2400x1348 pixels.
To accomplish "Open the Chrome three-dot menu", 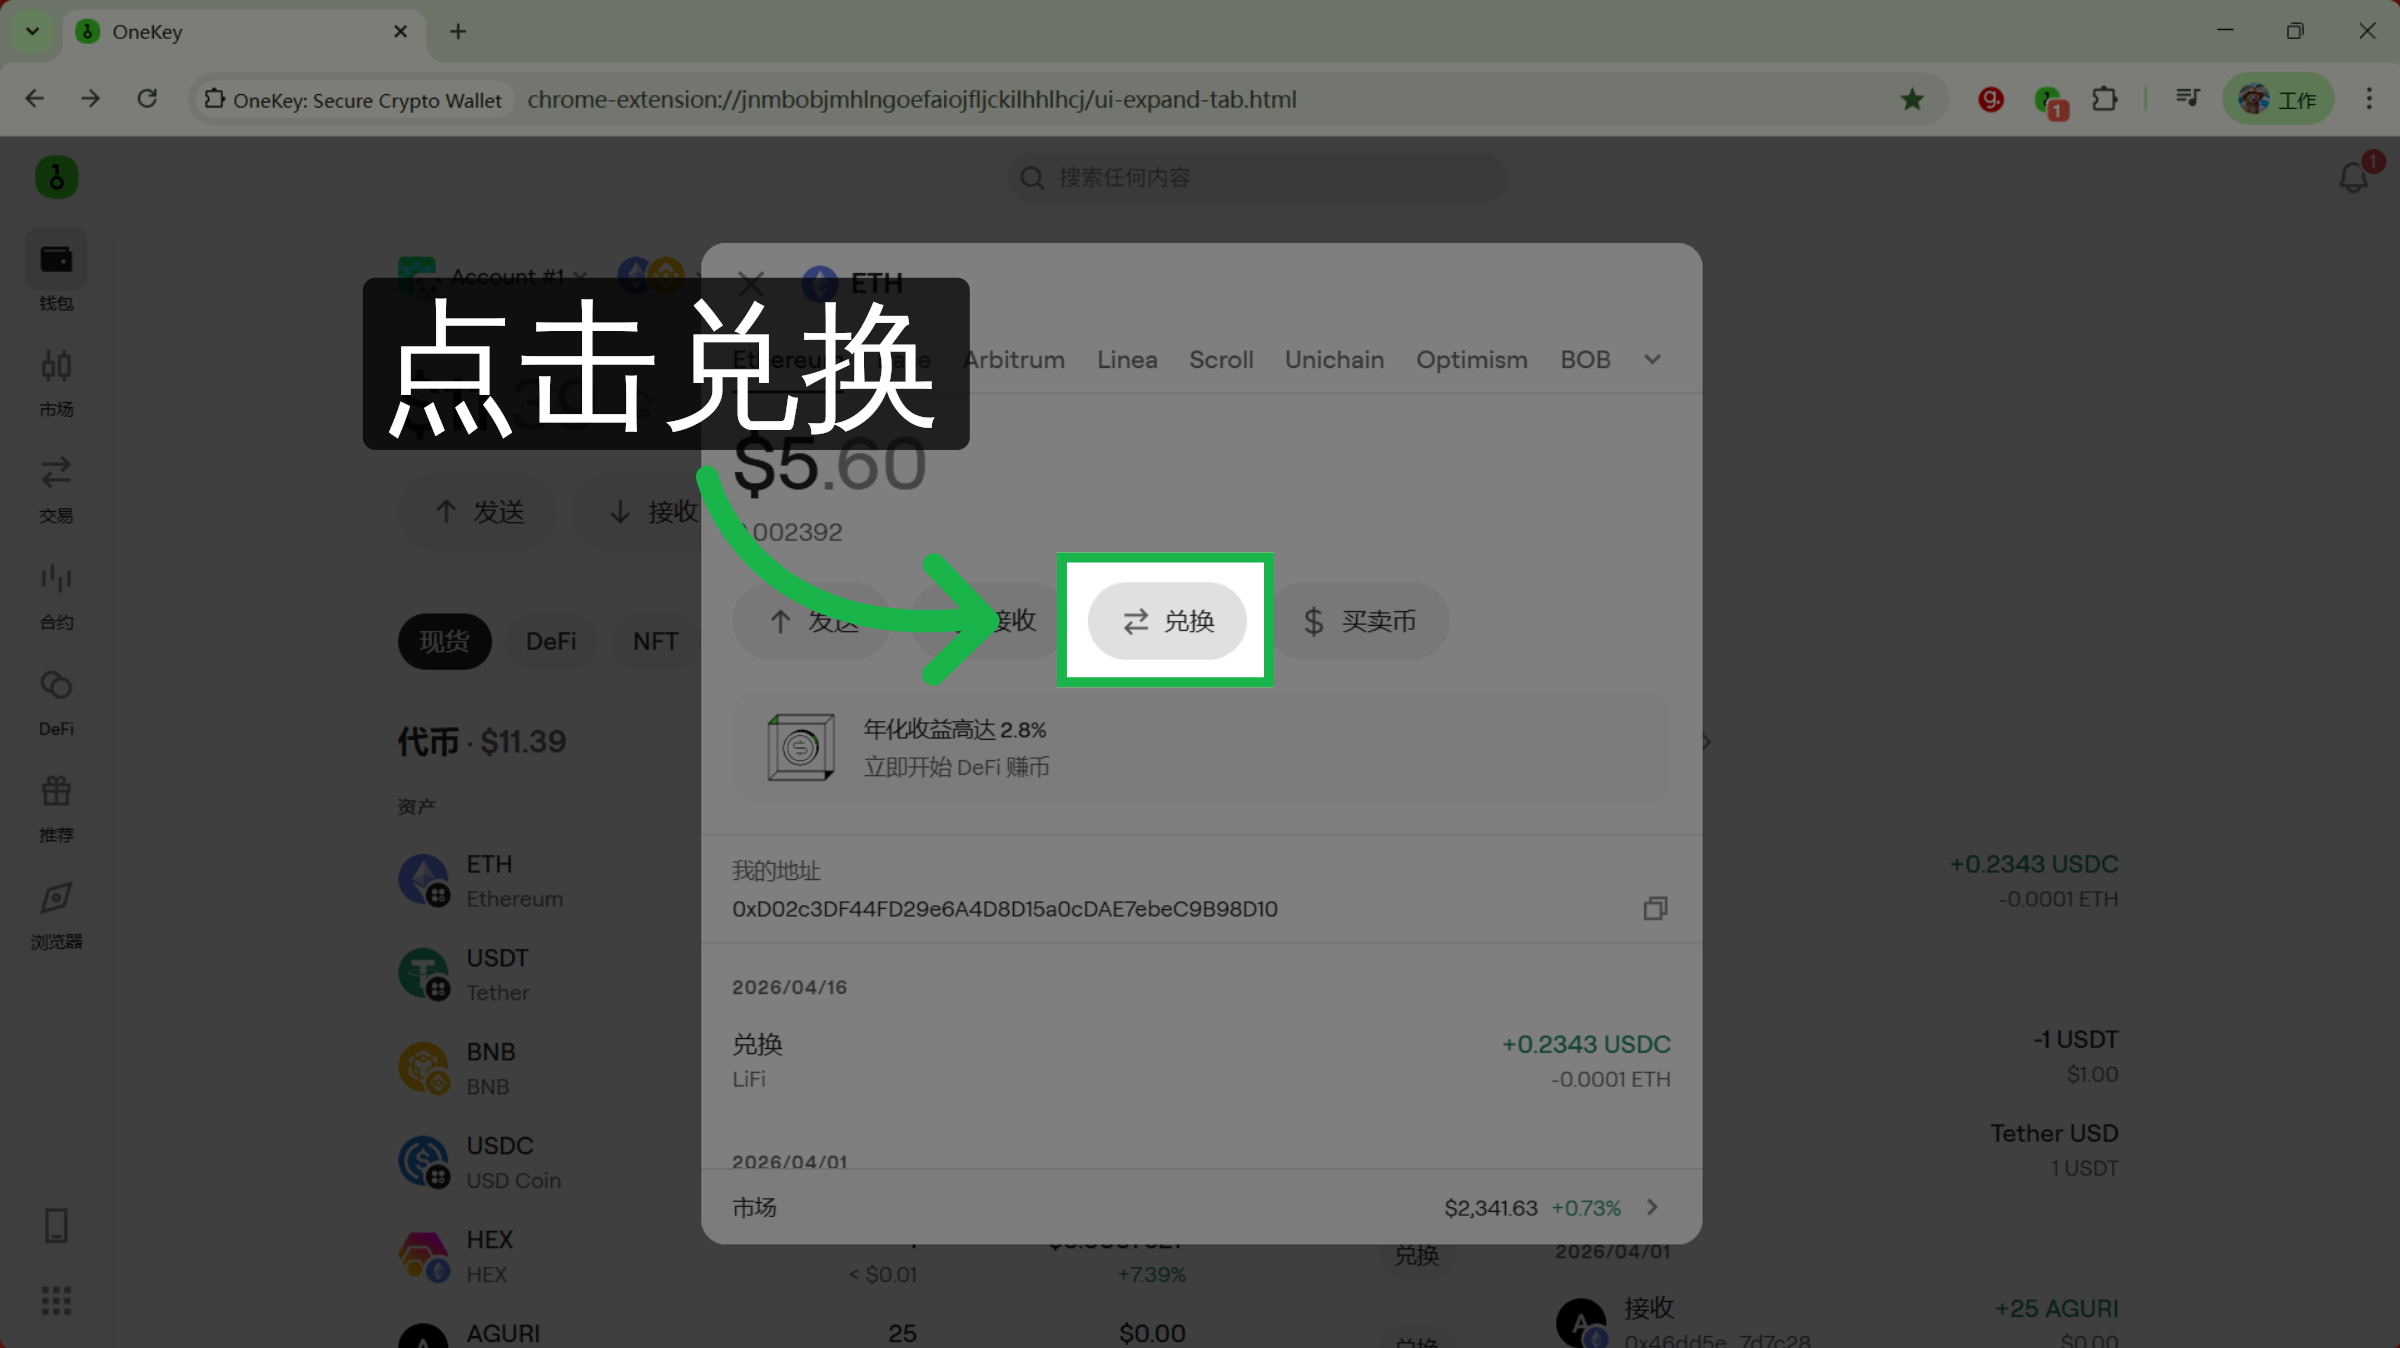I will click(x=2369, y=99).
